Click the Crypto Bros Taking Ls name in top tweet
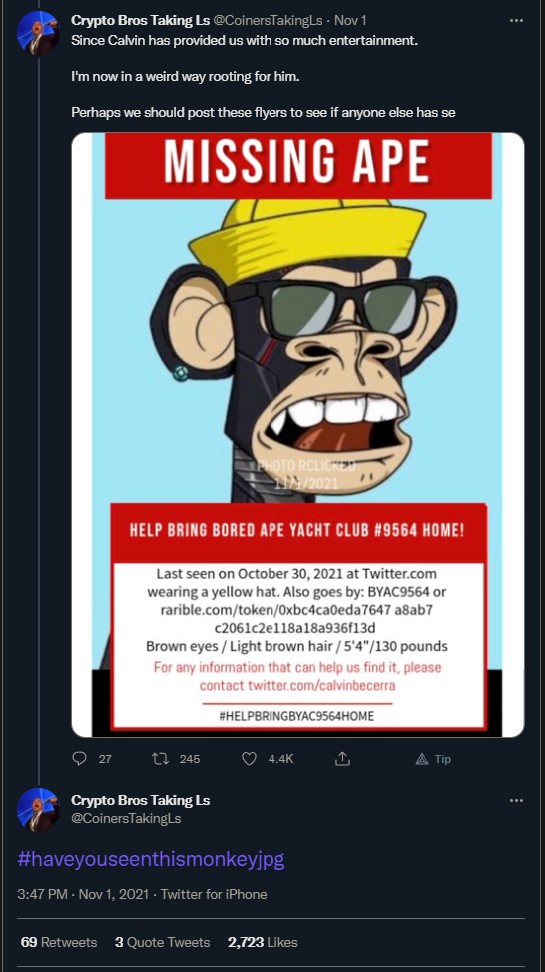 (141, 20)
